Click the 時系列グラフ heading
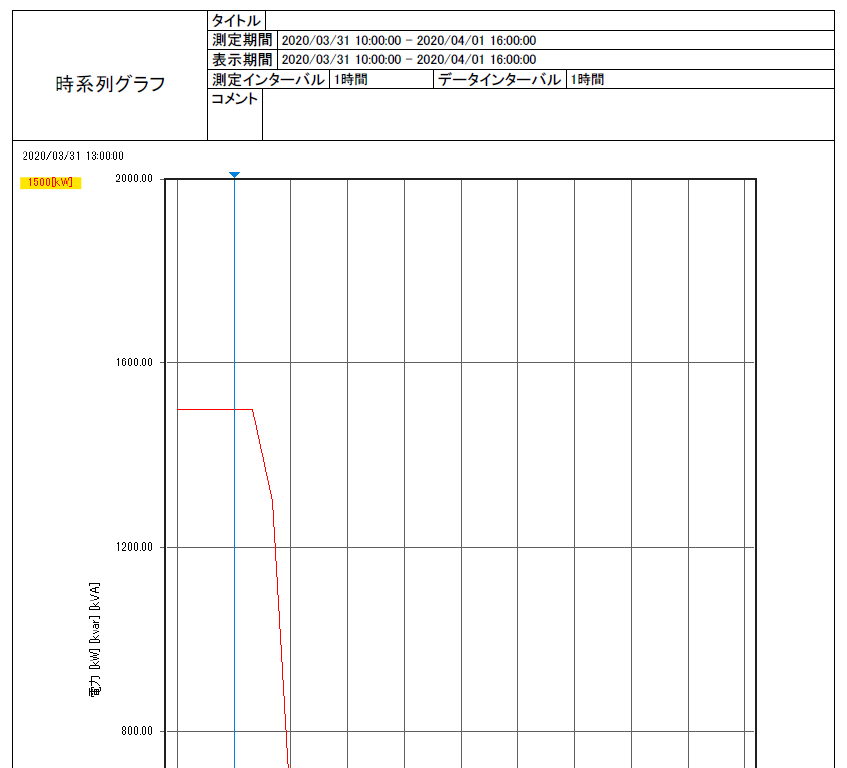847x768 pixels. [110, 85]
